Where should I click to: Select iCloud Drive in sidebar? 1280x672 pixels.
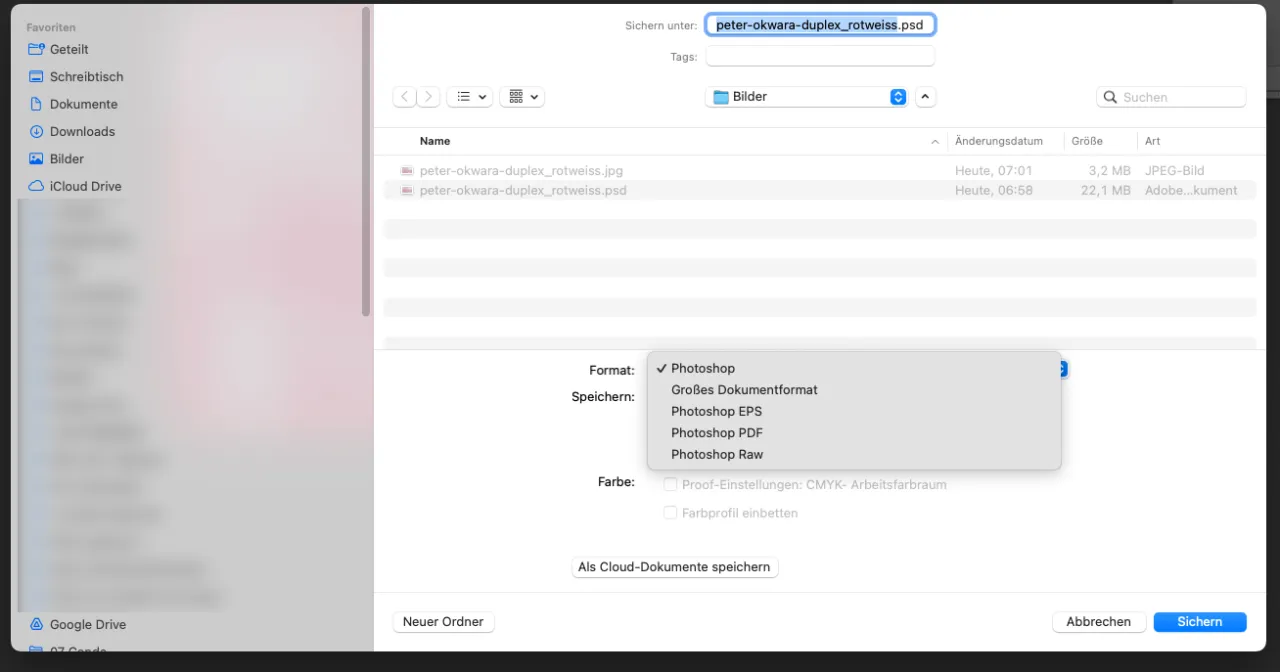[85, 186]
